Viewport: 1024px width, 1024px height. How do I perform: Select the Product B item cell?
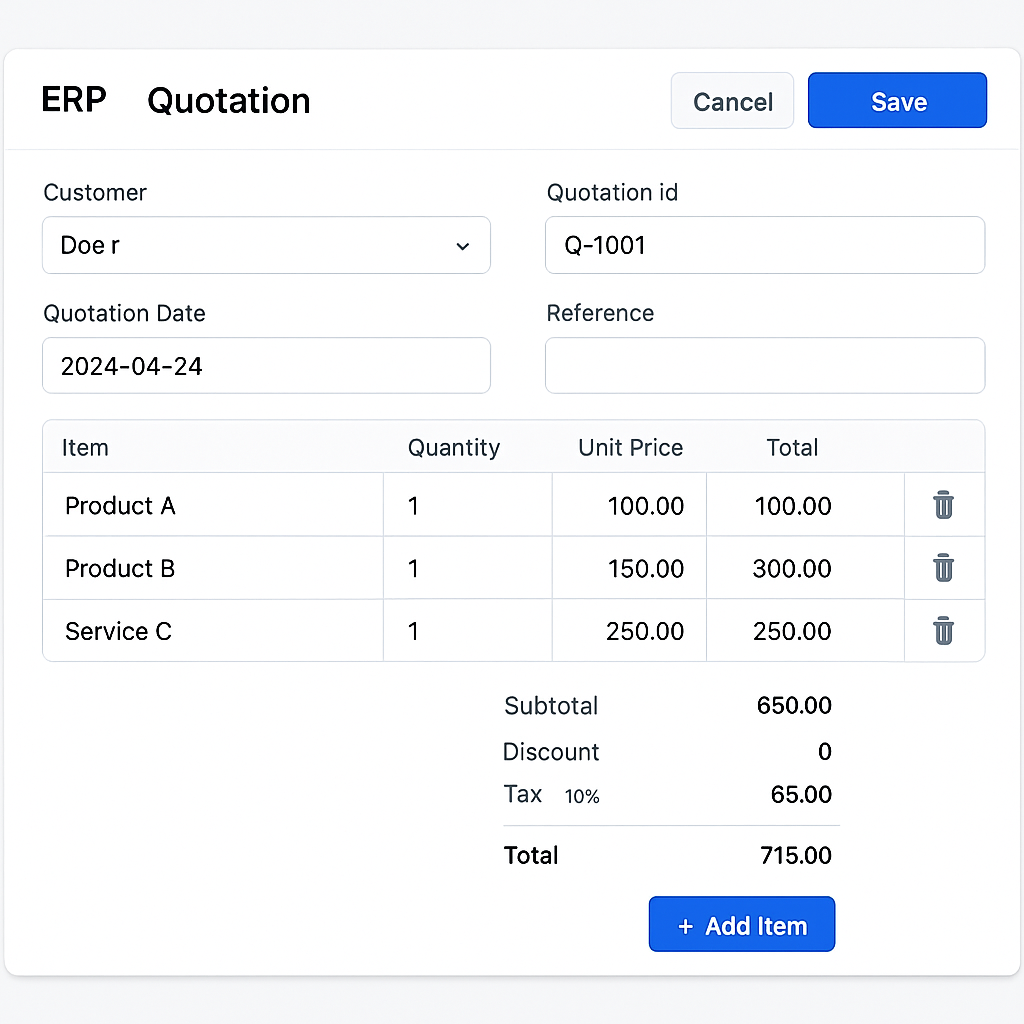tap(214, 568)
